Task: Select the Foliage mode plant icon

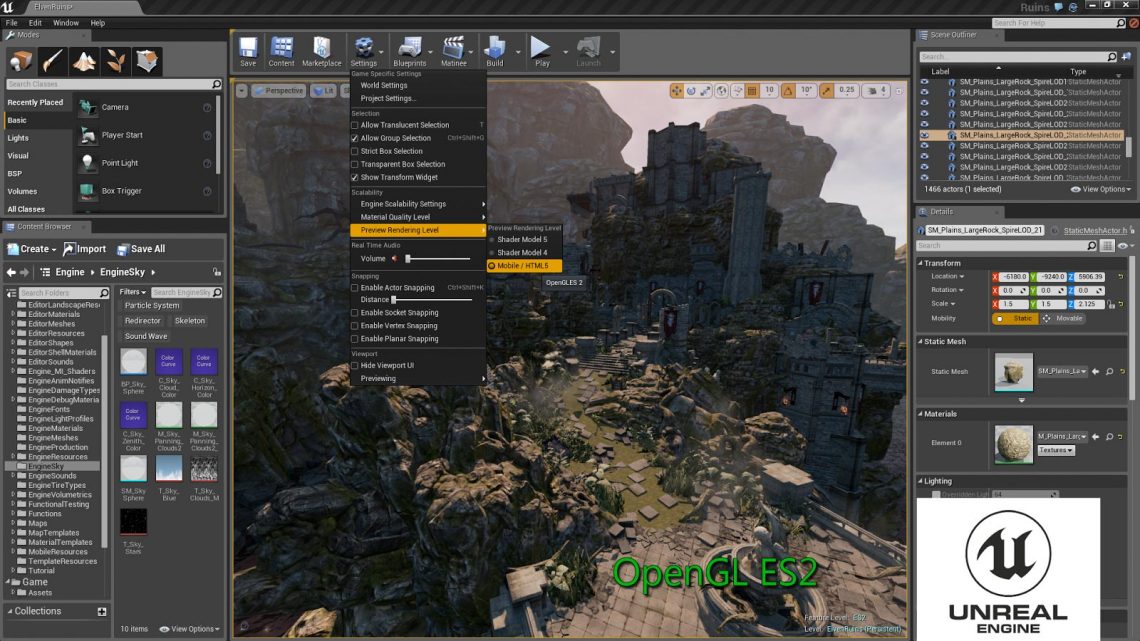Action: 116,61
